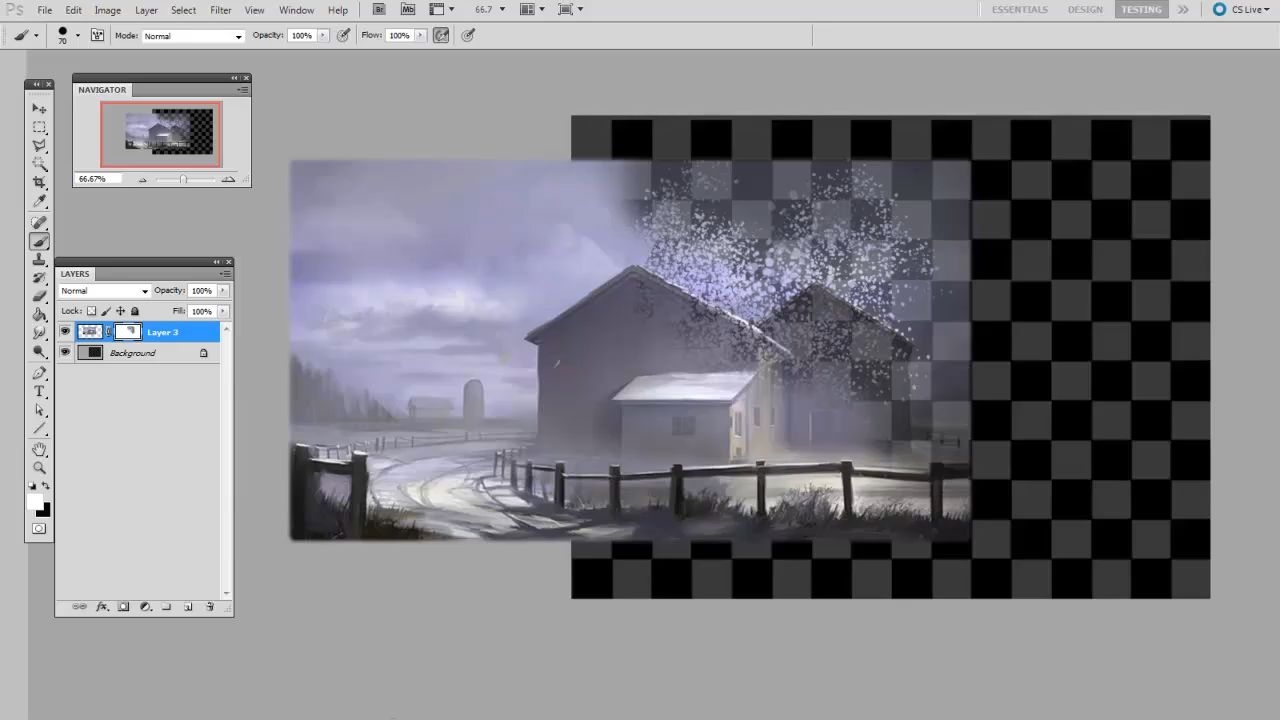Expand the Flow slider arrow
The width and height of the screenshot is (1280, 720).
pos(419,35)
